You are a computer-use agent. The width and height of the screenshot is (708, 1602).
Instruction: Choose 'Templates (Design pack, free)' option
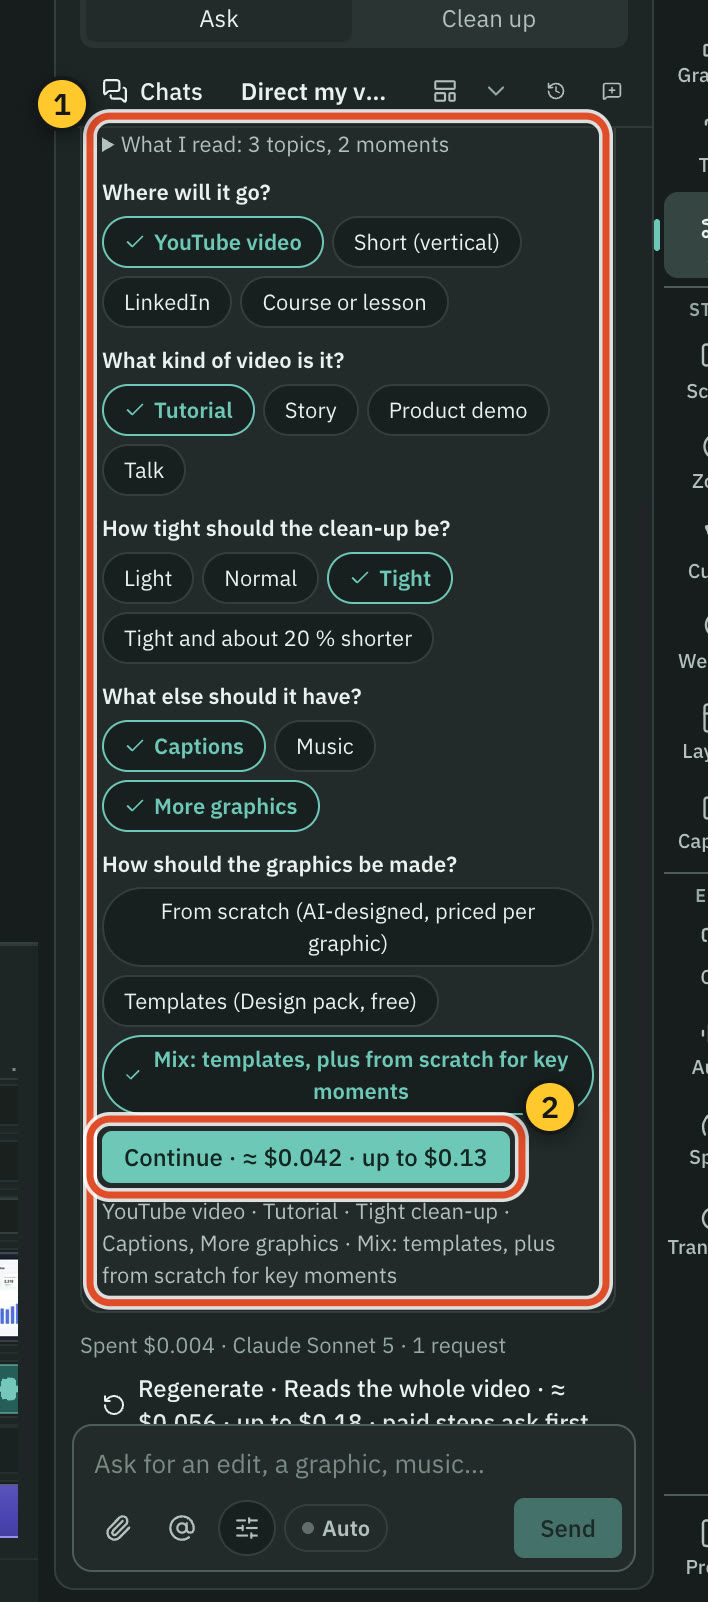[x=270, y=1002]
